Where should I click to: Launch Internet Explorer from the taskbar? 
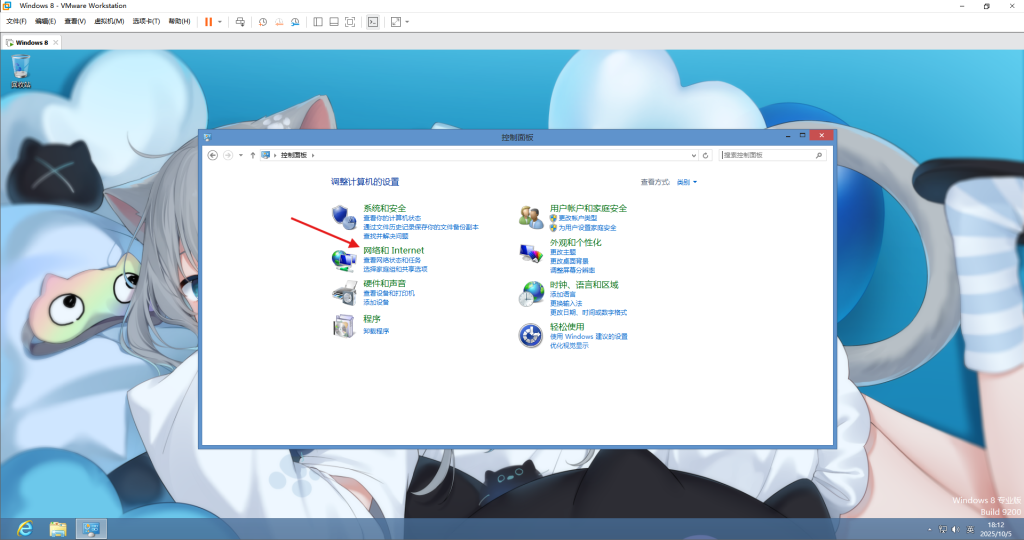[23, 528]
